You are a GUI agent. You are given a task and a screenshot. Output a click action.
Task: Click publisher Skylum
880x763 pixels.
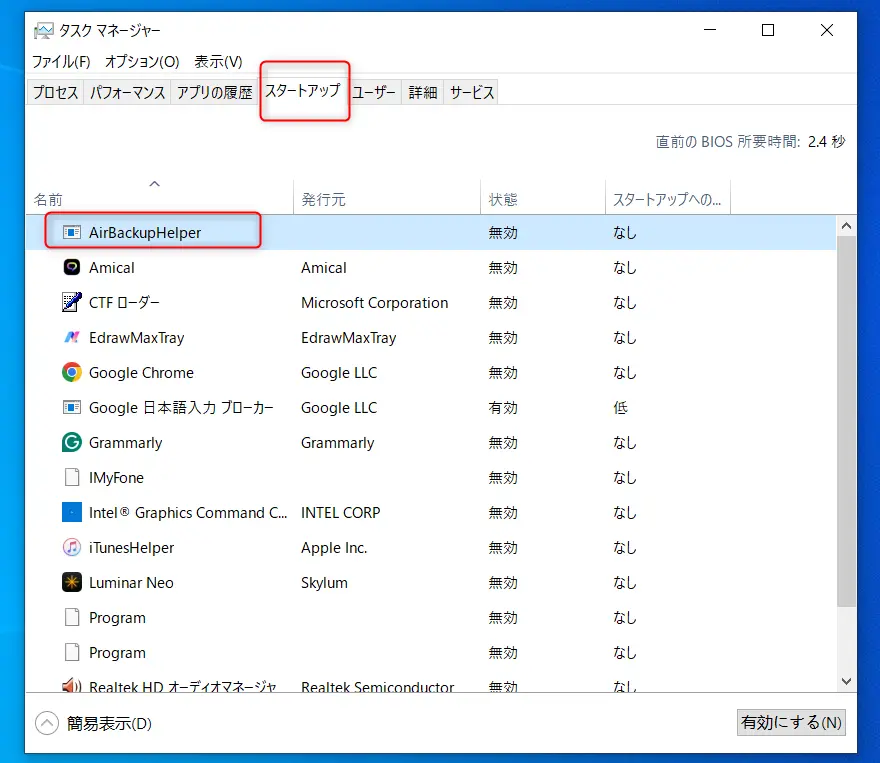[x=324, y=582]
